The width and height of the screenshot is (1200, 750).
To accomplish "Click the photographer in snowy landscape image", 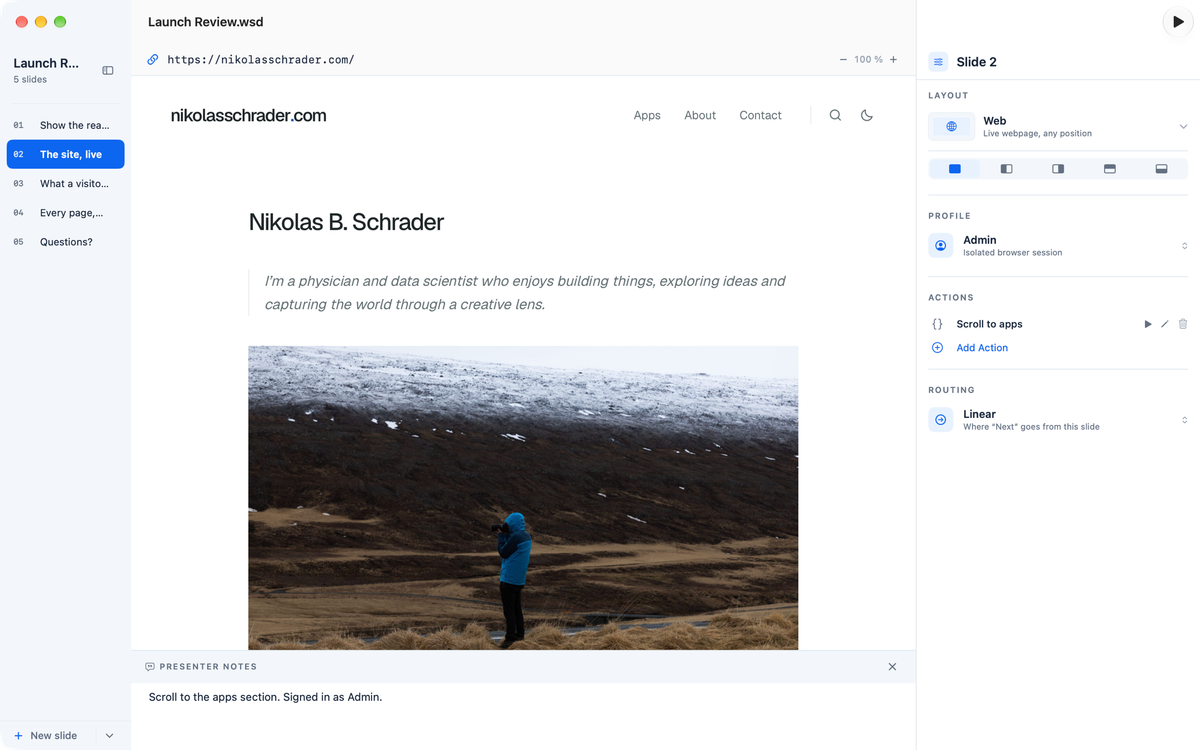I will coord(523,498).
